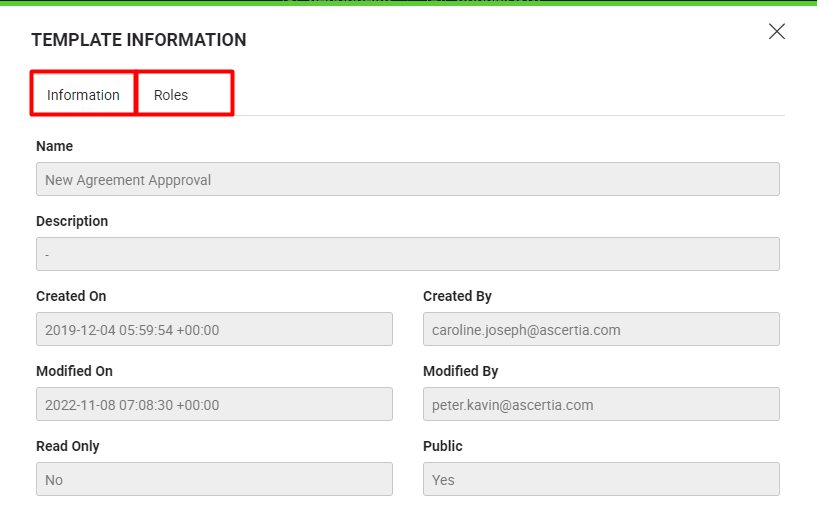
Task: Click the Modified On label
Action: pyautogui.click(x=74, y=371)
